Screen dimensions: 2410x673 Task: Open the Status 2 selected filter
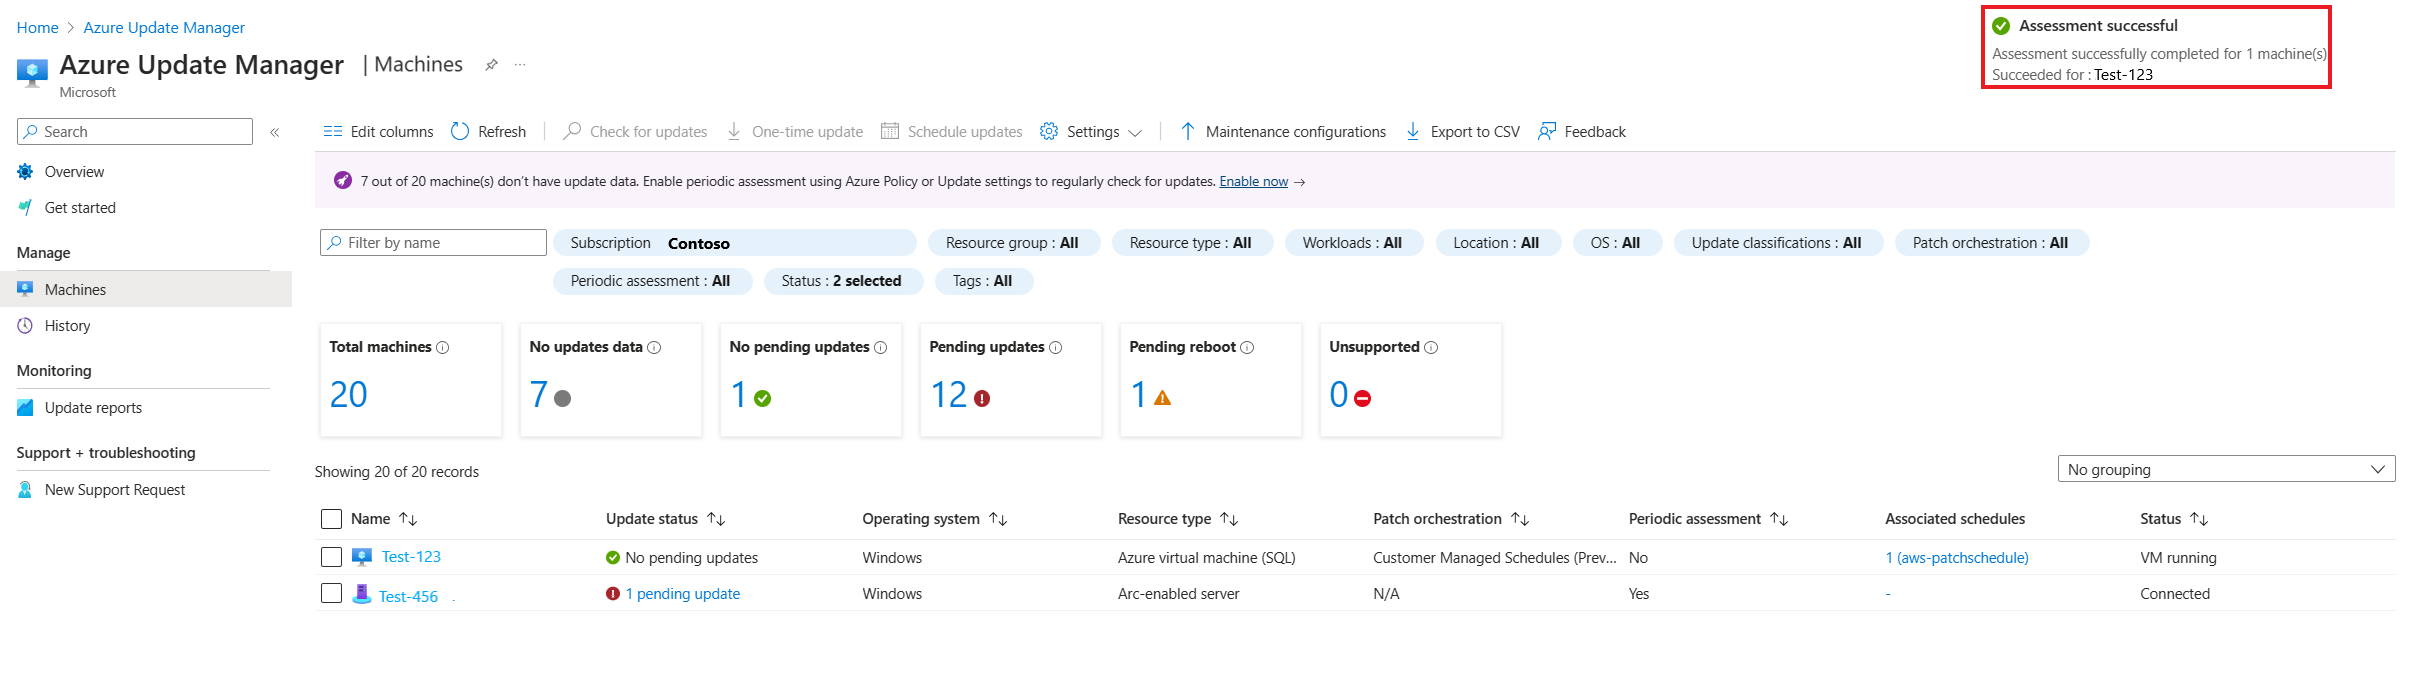coord(841,281)
